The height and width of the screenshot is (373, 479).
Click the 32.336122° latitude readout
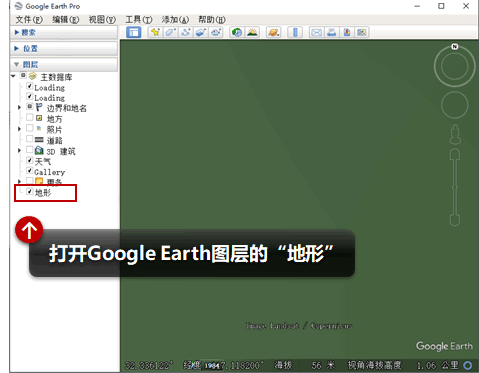coord(149,365)
